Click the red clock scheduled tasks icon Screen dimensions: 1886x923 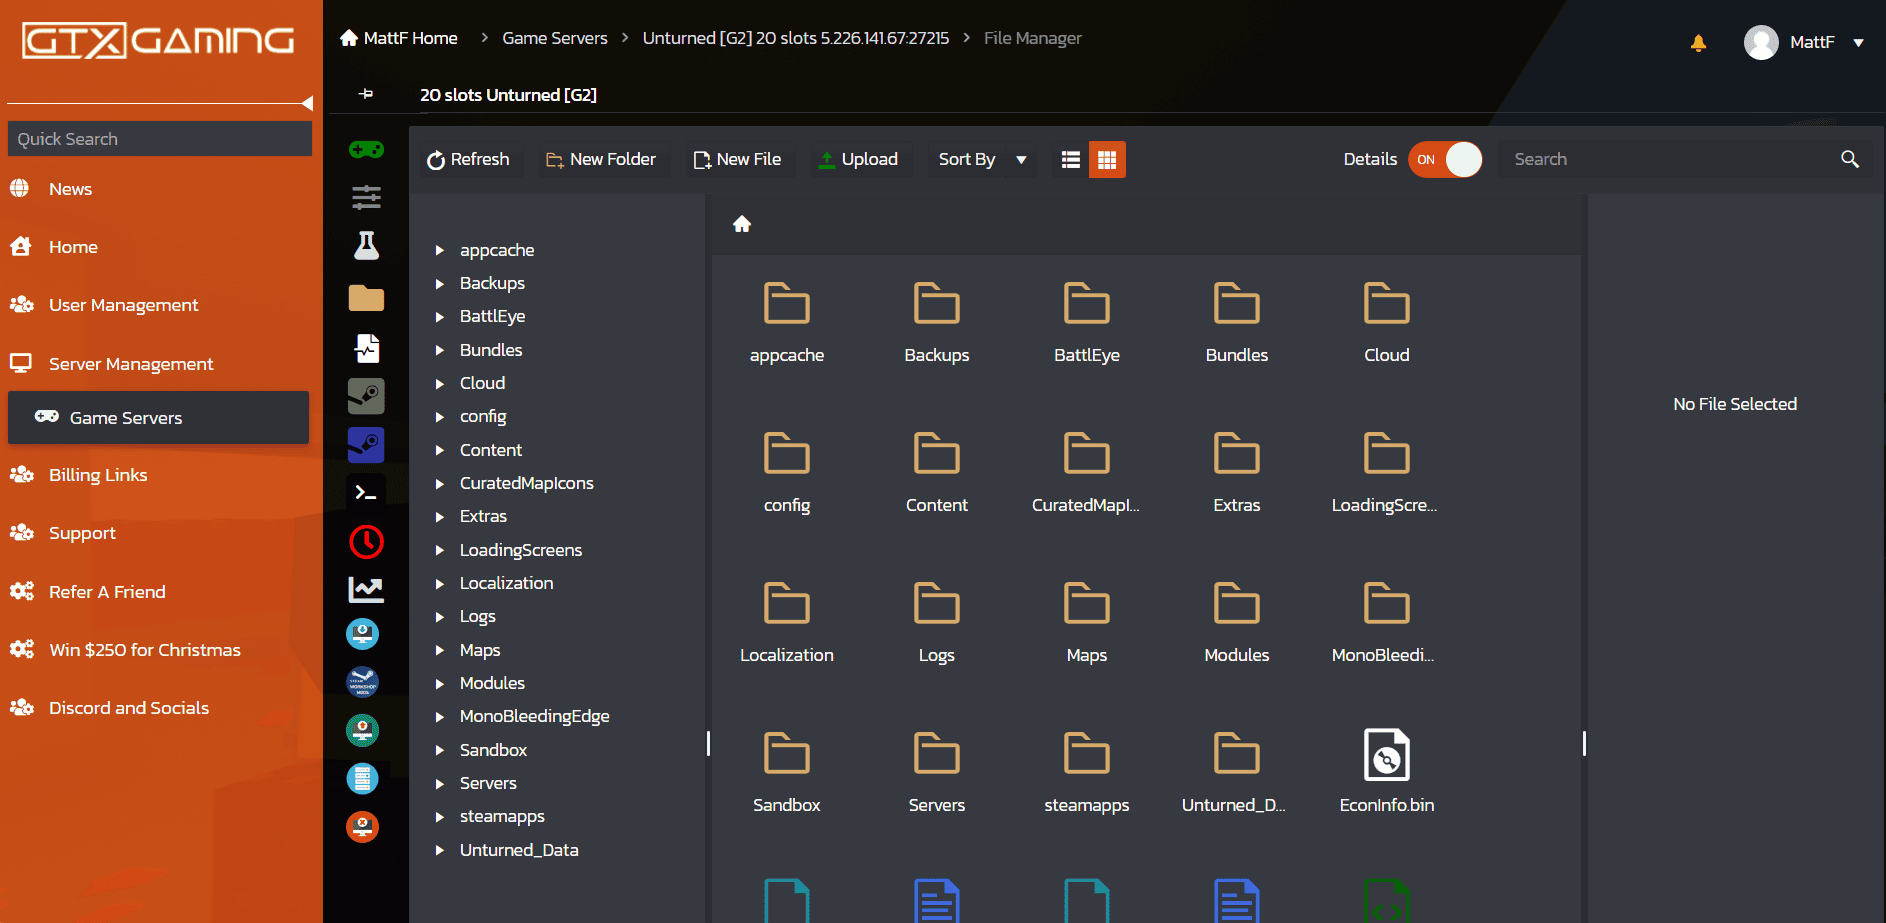pos(366,541)
